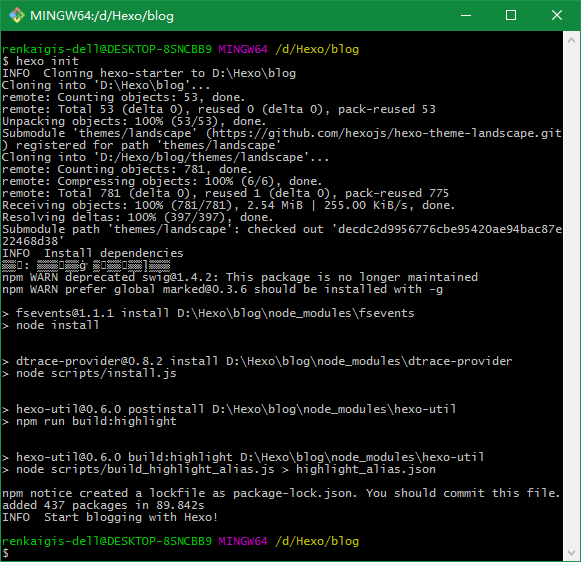Click the 'node scripts/install.js' line
The height and width of the screenshot is (562, 581).
(89, 373)
